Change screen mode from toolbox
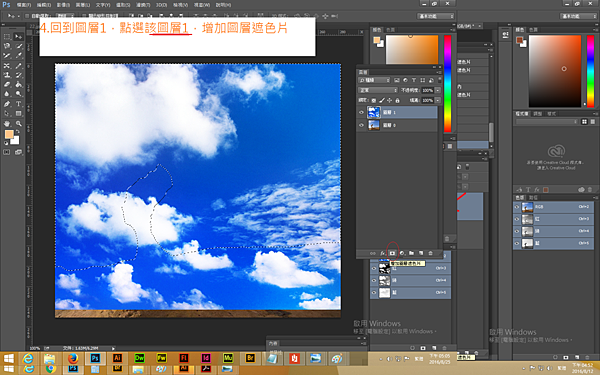The image size is (600, 375). (18, 152)
